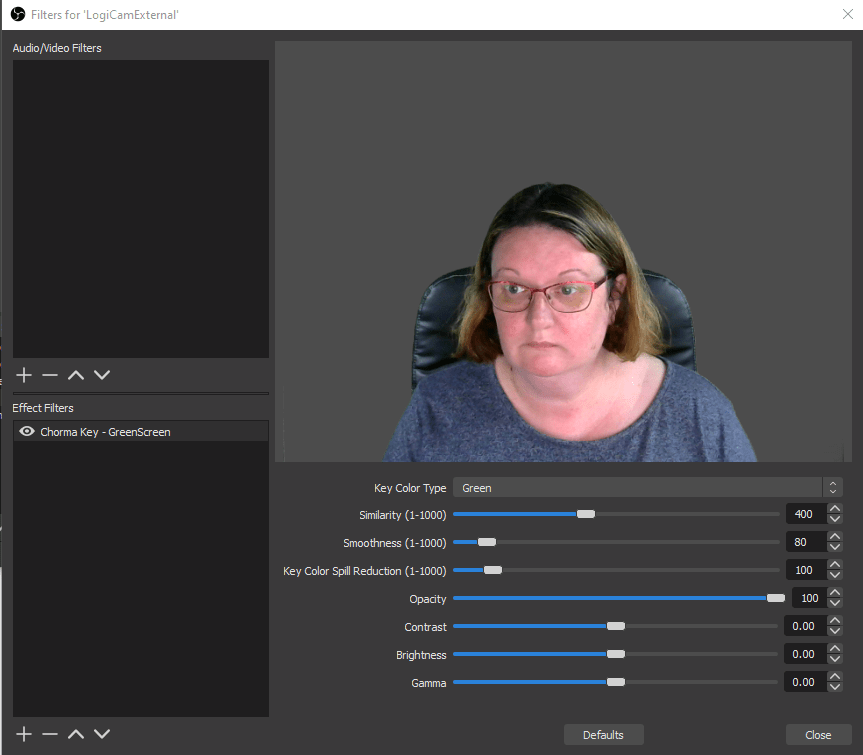Hide the Chorma Key filter with eye icon
Viewport: 863px width, 755px height.
[27, 432]
